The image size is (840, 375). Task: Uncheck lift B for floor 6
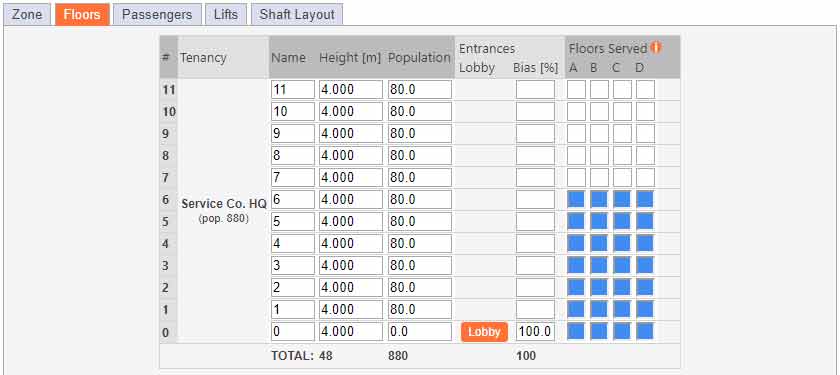pyautogui.click(x=599, y=199)
